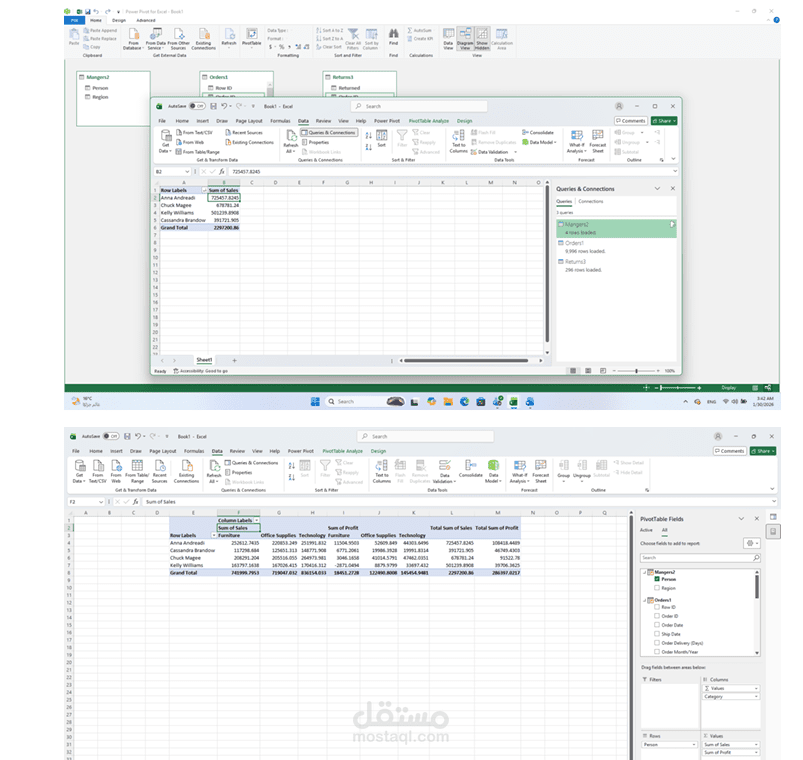Click Paste in Power Pivot Clipboard group
Image resolution: width=803 pixels, height=760 pixels.
(74, 37)
